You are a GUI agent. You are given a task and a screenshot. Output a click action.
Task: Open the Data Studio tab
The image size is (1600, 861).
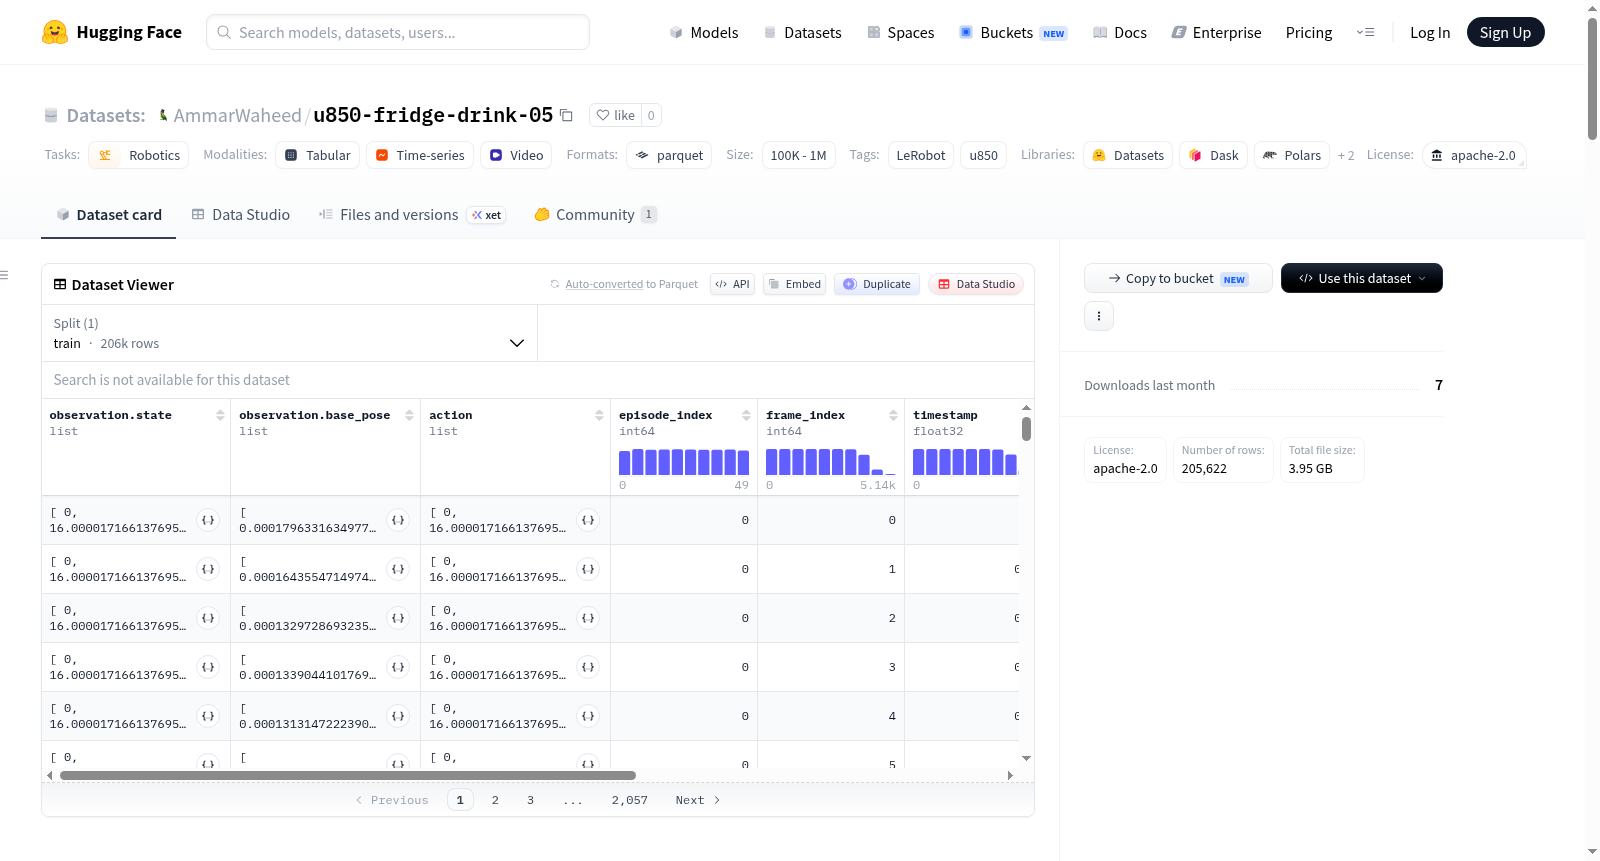[241, 215]
